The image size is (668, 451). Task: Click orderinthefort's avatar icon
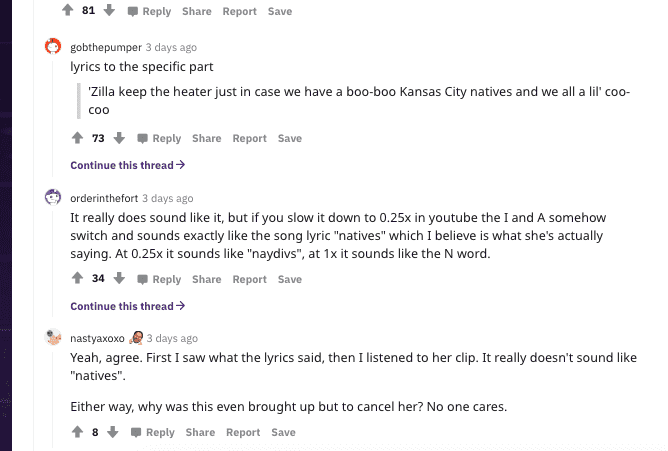tap(54, 197)
